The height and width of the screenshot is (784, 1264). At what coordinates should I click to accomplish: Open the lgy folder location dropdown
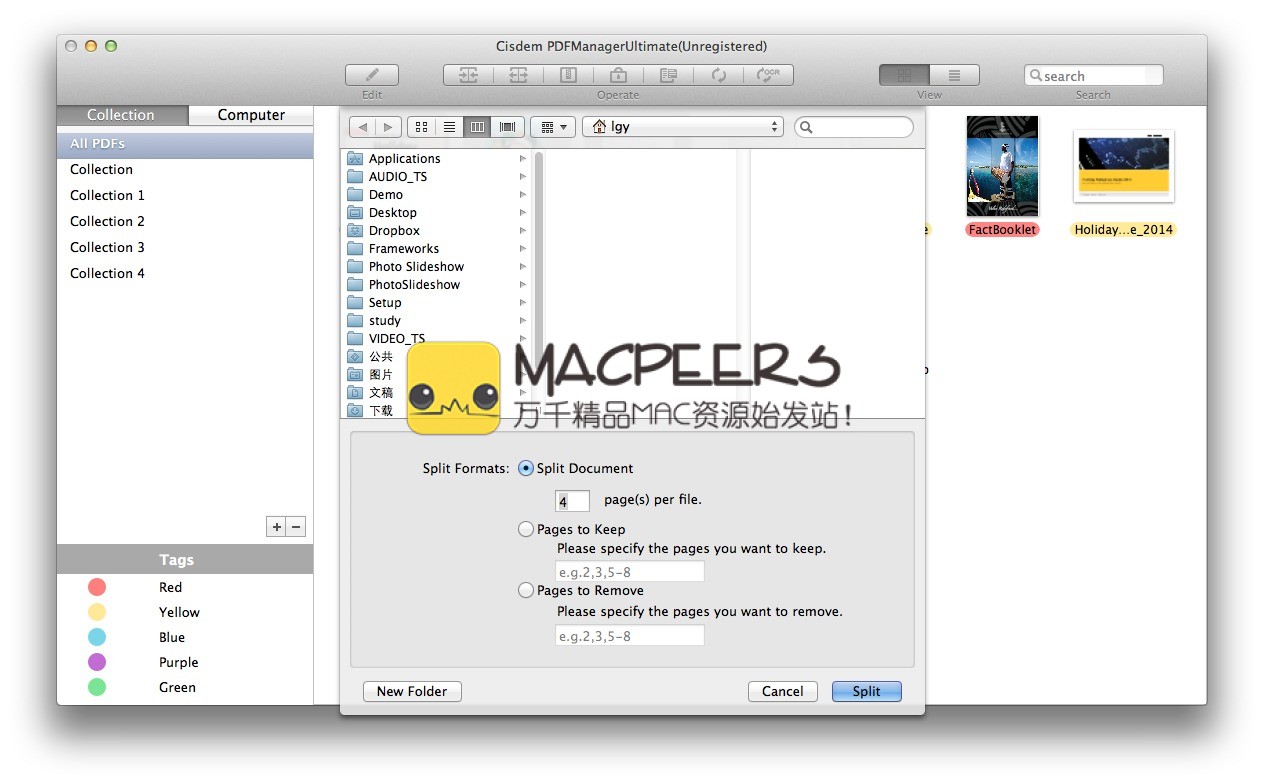(685, 127)
